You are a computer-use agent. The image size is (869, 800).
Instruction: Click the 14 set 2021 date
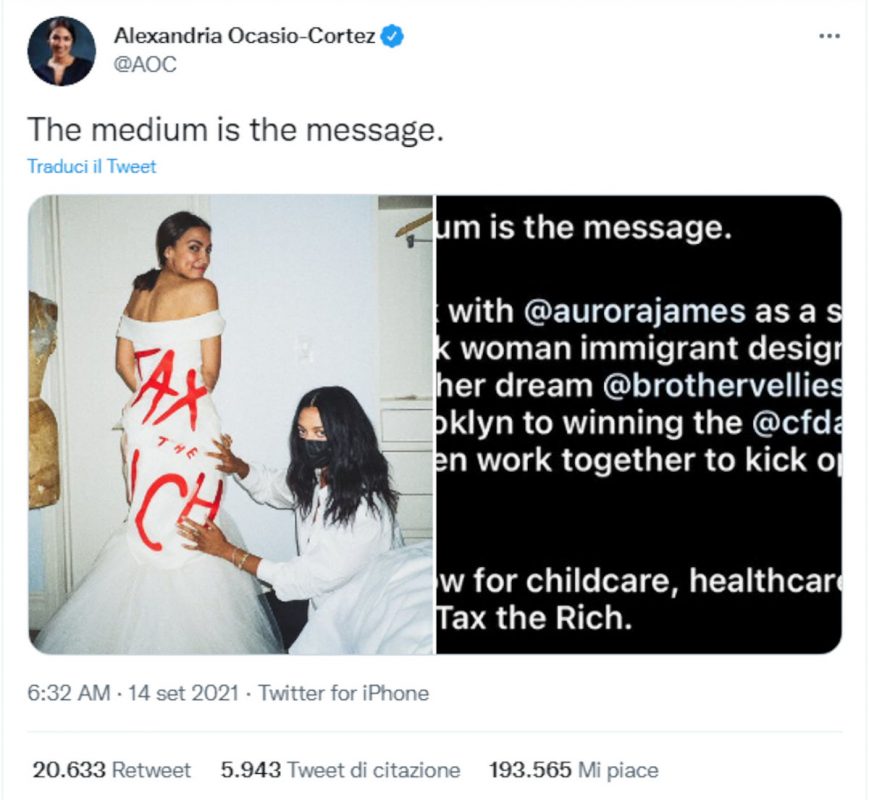tap(183, 693)
